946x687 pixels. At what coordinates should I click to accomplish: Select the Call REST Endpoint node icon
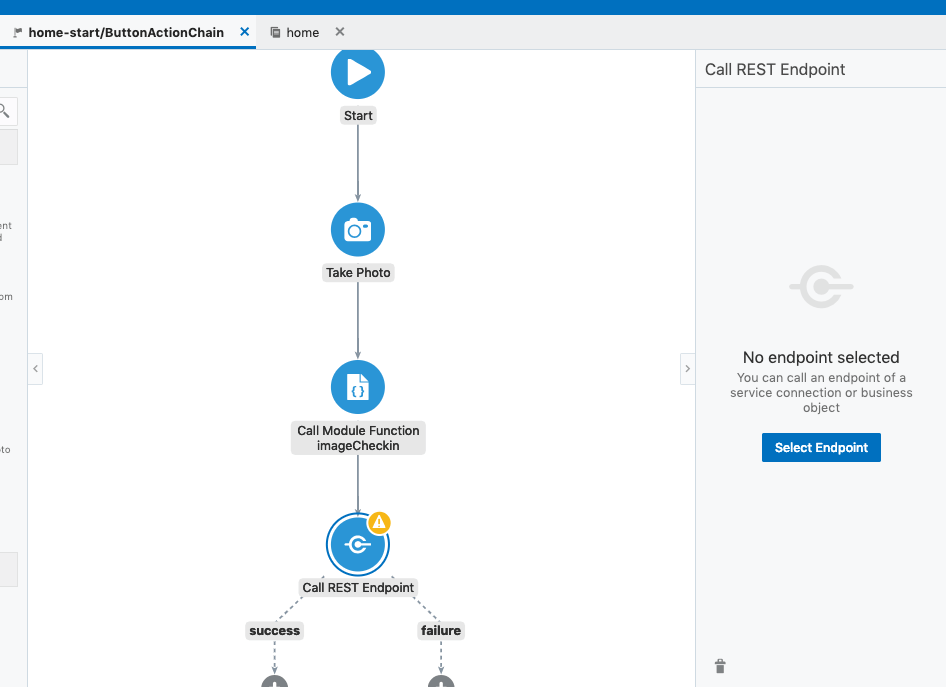[x=357, y=545]
